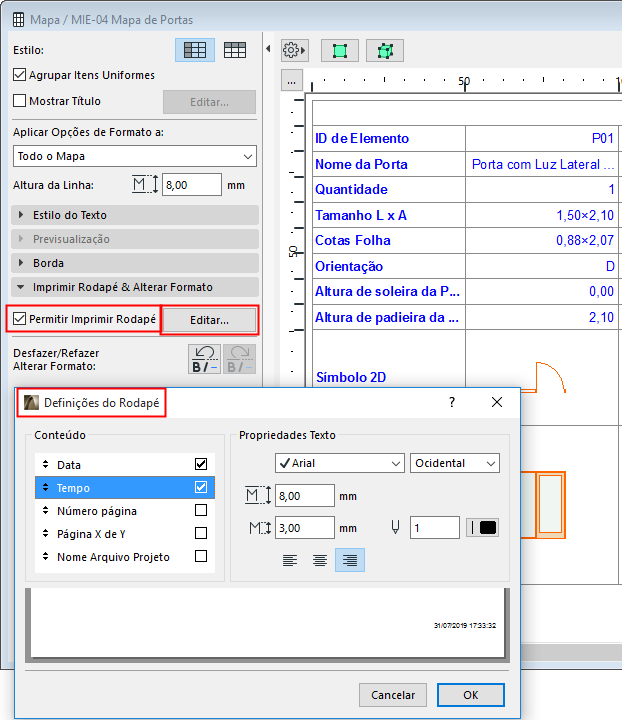Click the 3,00 mm margin field
622x720 pixels.
click(x=305, y=528)
